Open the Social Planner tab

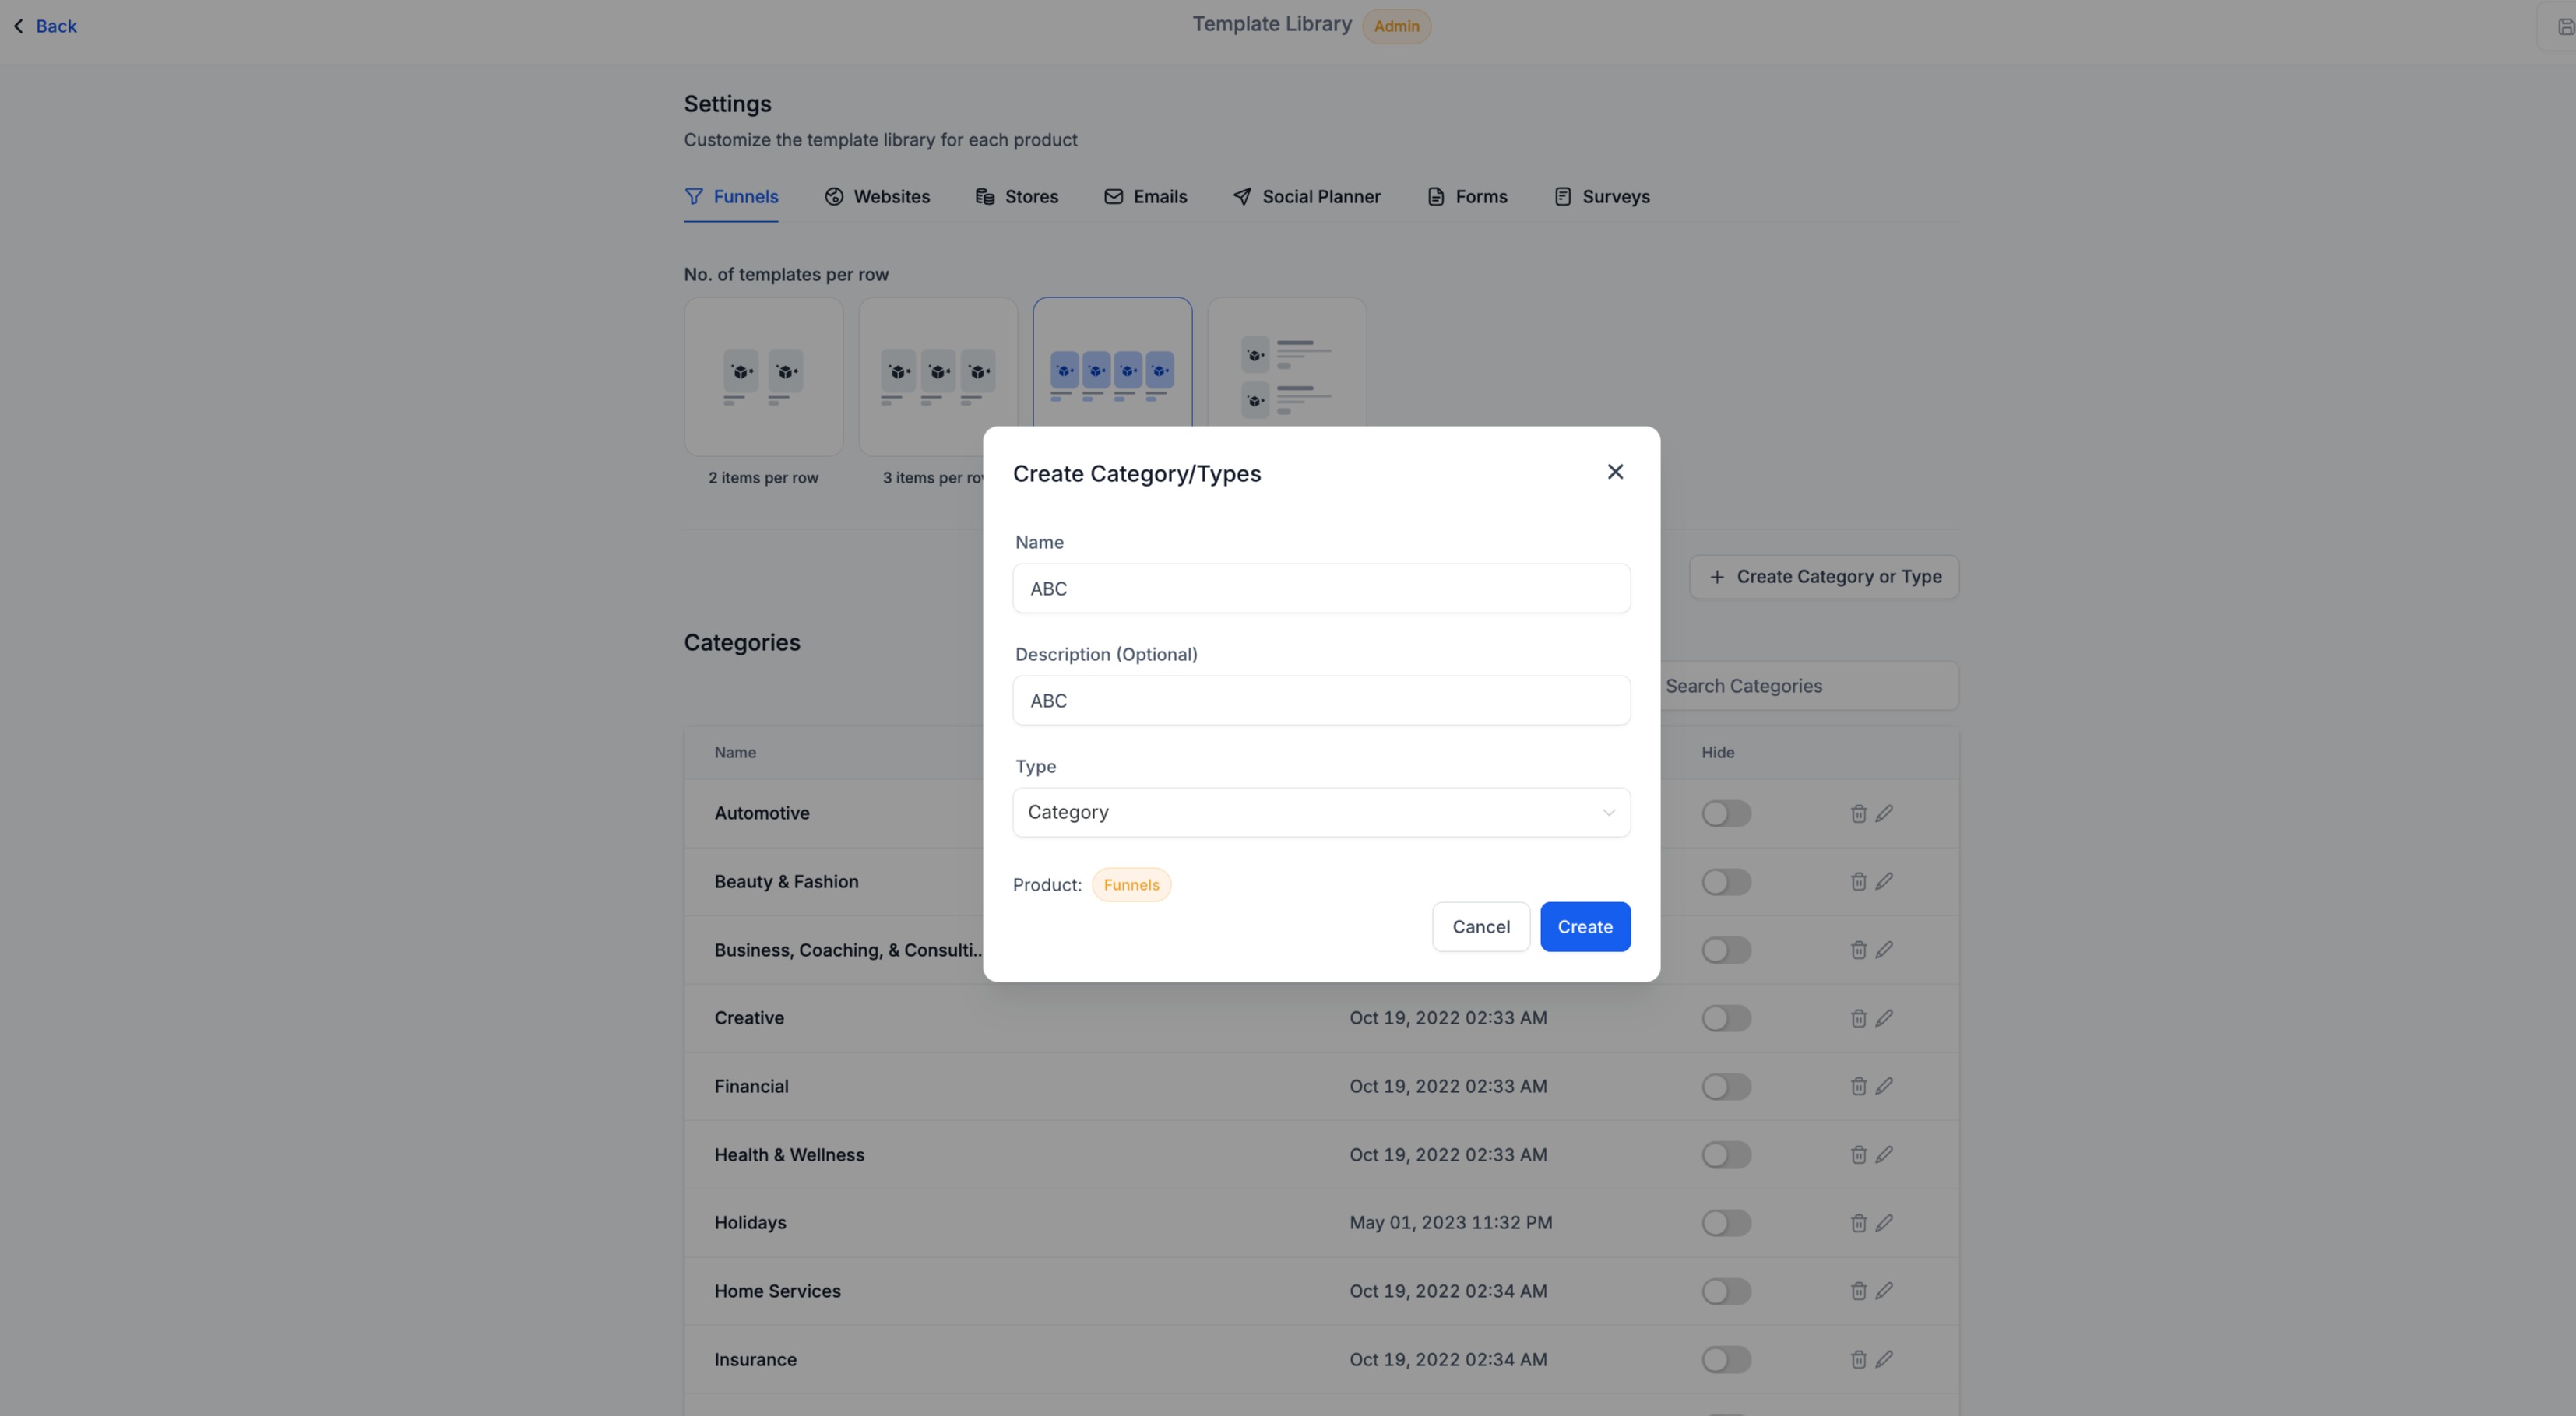1307,197
